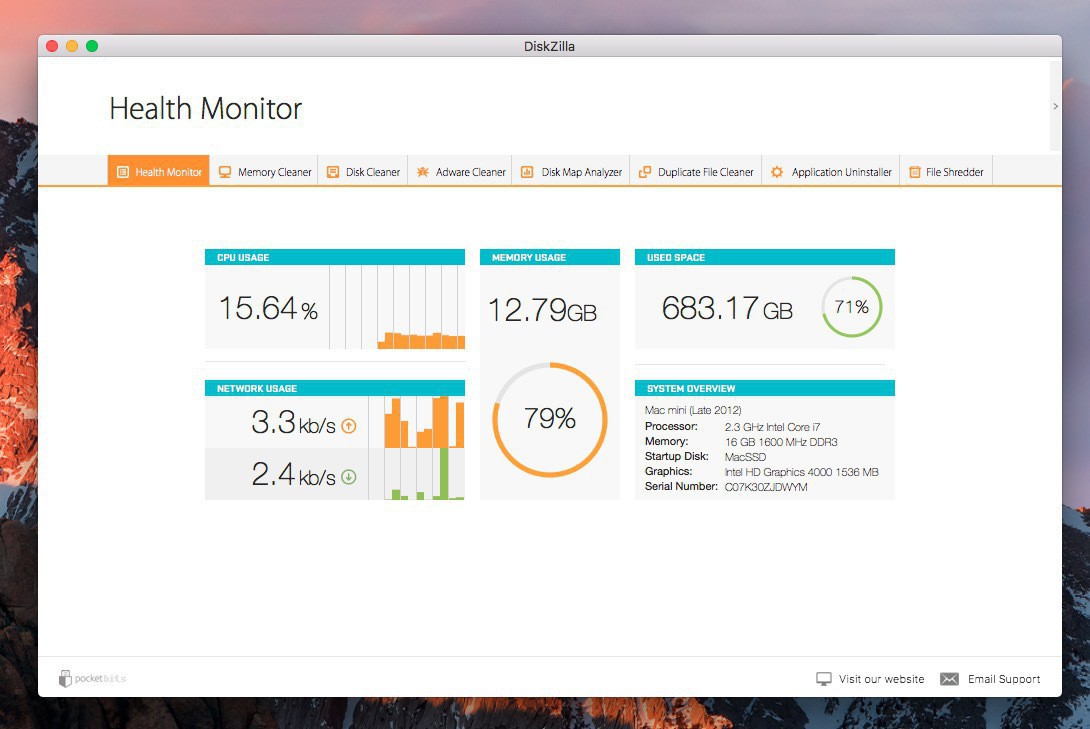Click the Adware Cleaner bug icon
This screenshot has height=729, width=1090.
point(423,172)
